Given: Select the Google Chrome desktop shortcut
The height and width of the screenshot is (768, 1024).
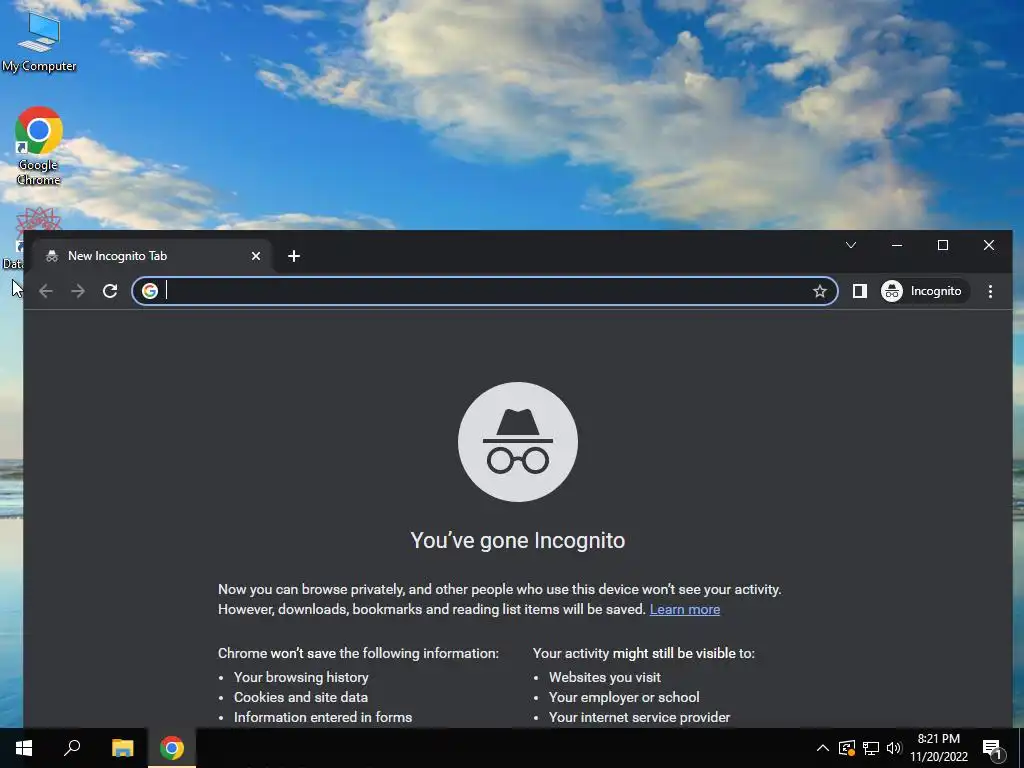Looking at the screenshot, I should pos(39,146).
